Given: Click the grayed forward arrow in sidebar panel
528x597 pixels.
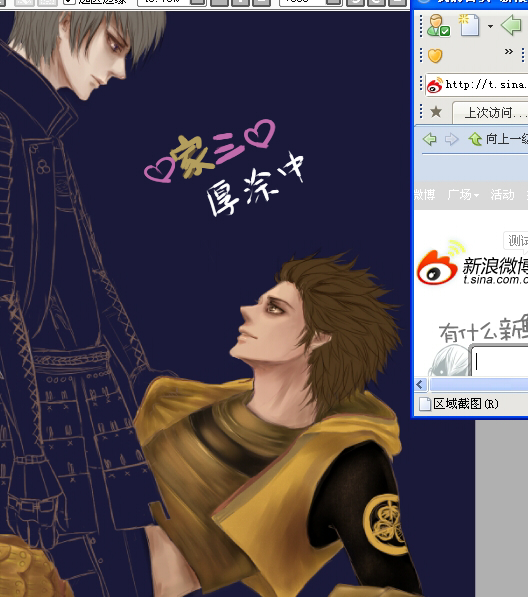Looking at the screenshot, I should tap(451, 139).
